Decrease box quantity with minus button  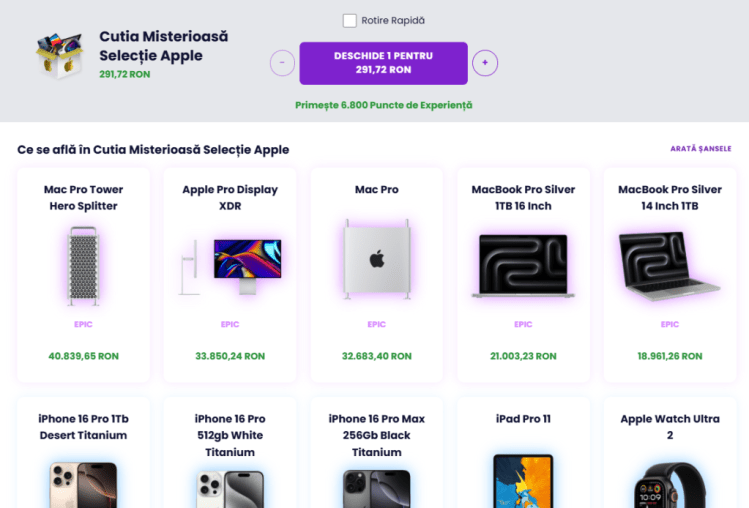[x=282, y=63]
